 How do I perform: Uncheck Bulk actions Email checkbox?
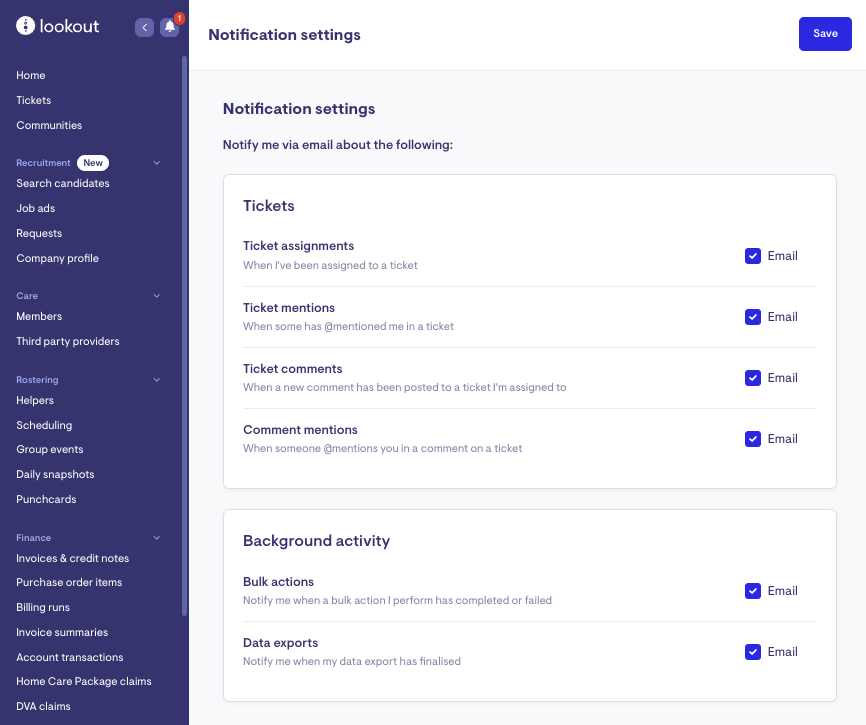pos(753,591)
